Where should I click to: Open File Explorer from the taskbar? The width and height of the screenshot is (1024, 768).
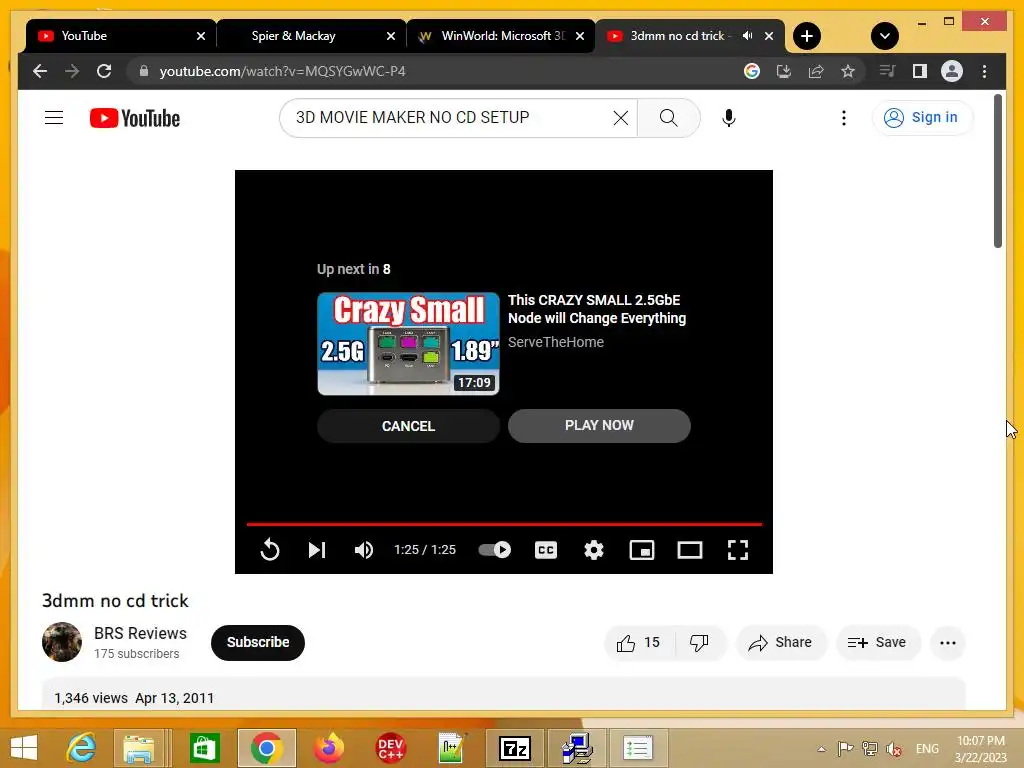pos(139,748)
